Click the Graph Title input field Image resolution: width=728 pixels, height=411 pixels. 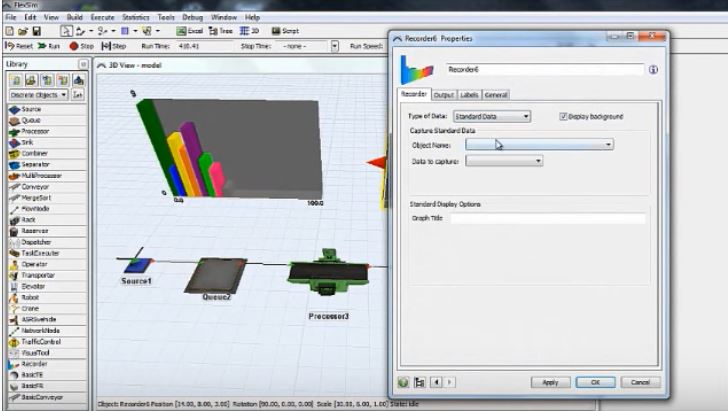(548, 218)
